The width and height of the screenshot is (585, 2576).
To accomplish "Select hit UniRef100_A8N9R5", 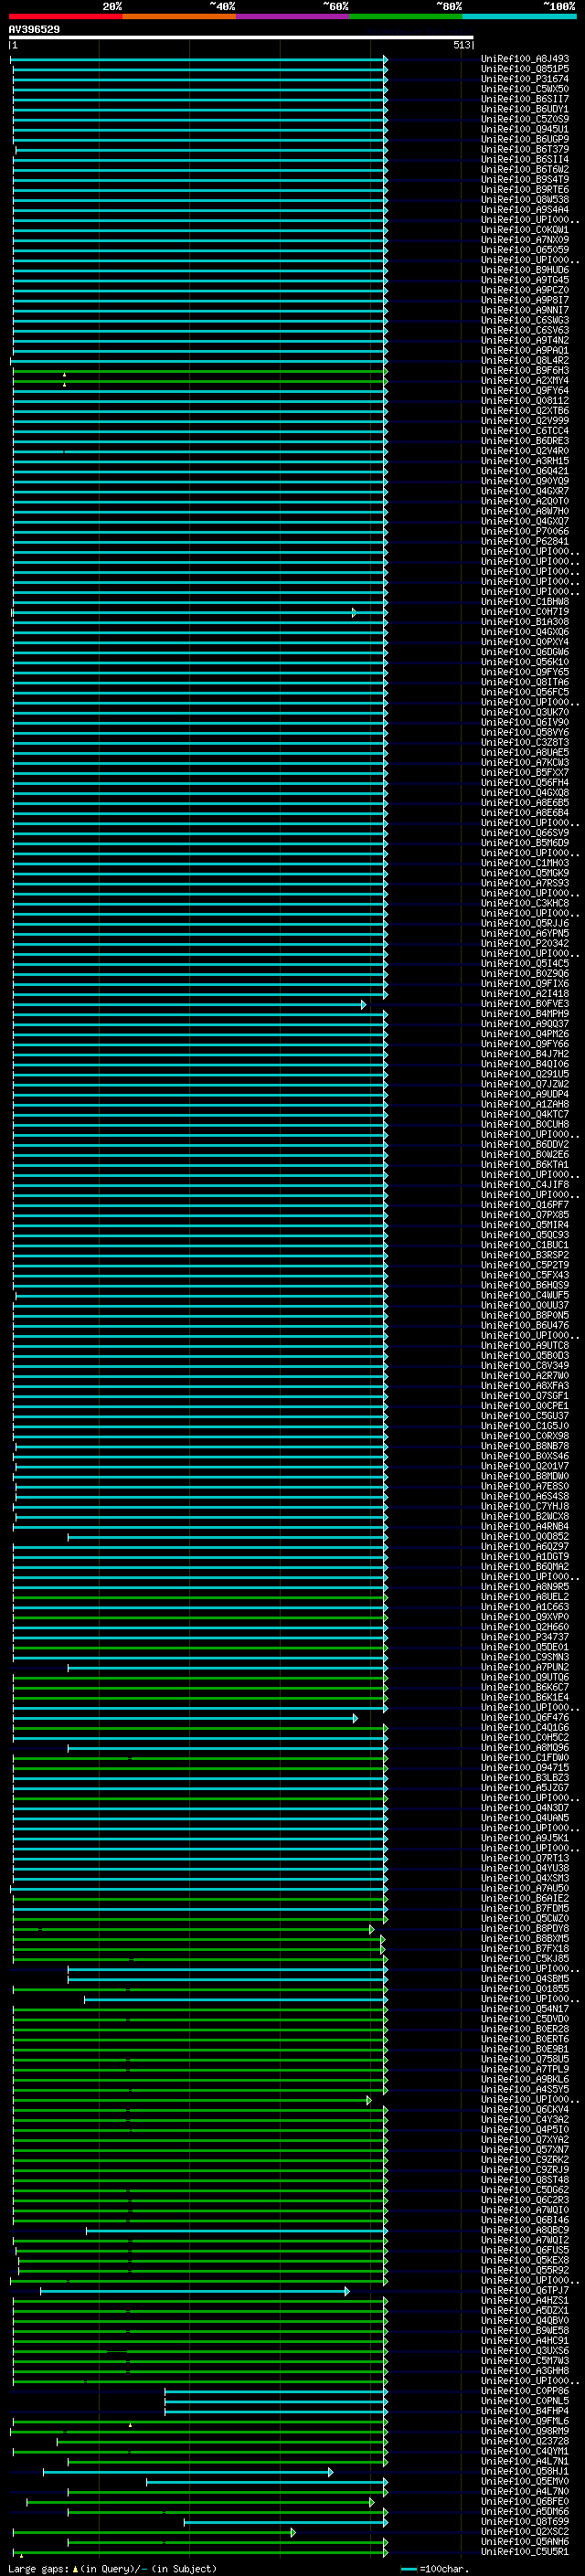I will click(525, 1587).
